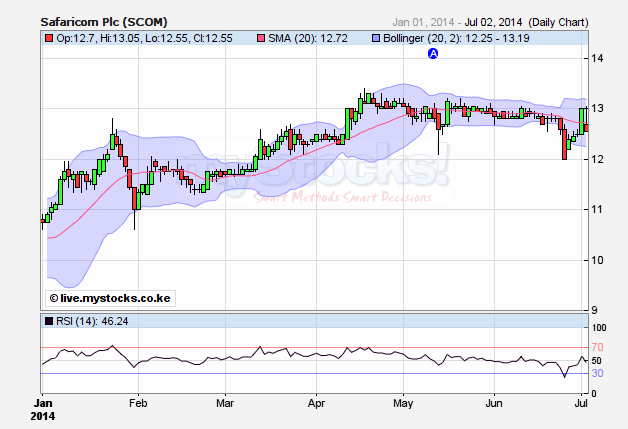Image resolution: width=628 pixels, height=429 pixels.
Task: Click the Apr label on time axis
Action: pos(317,403)
